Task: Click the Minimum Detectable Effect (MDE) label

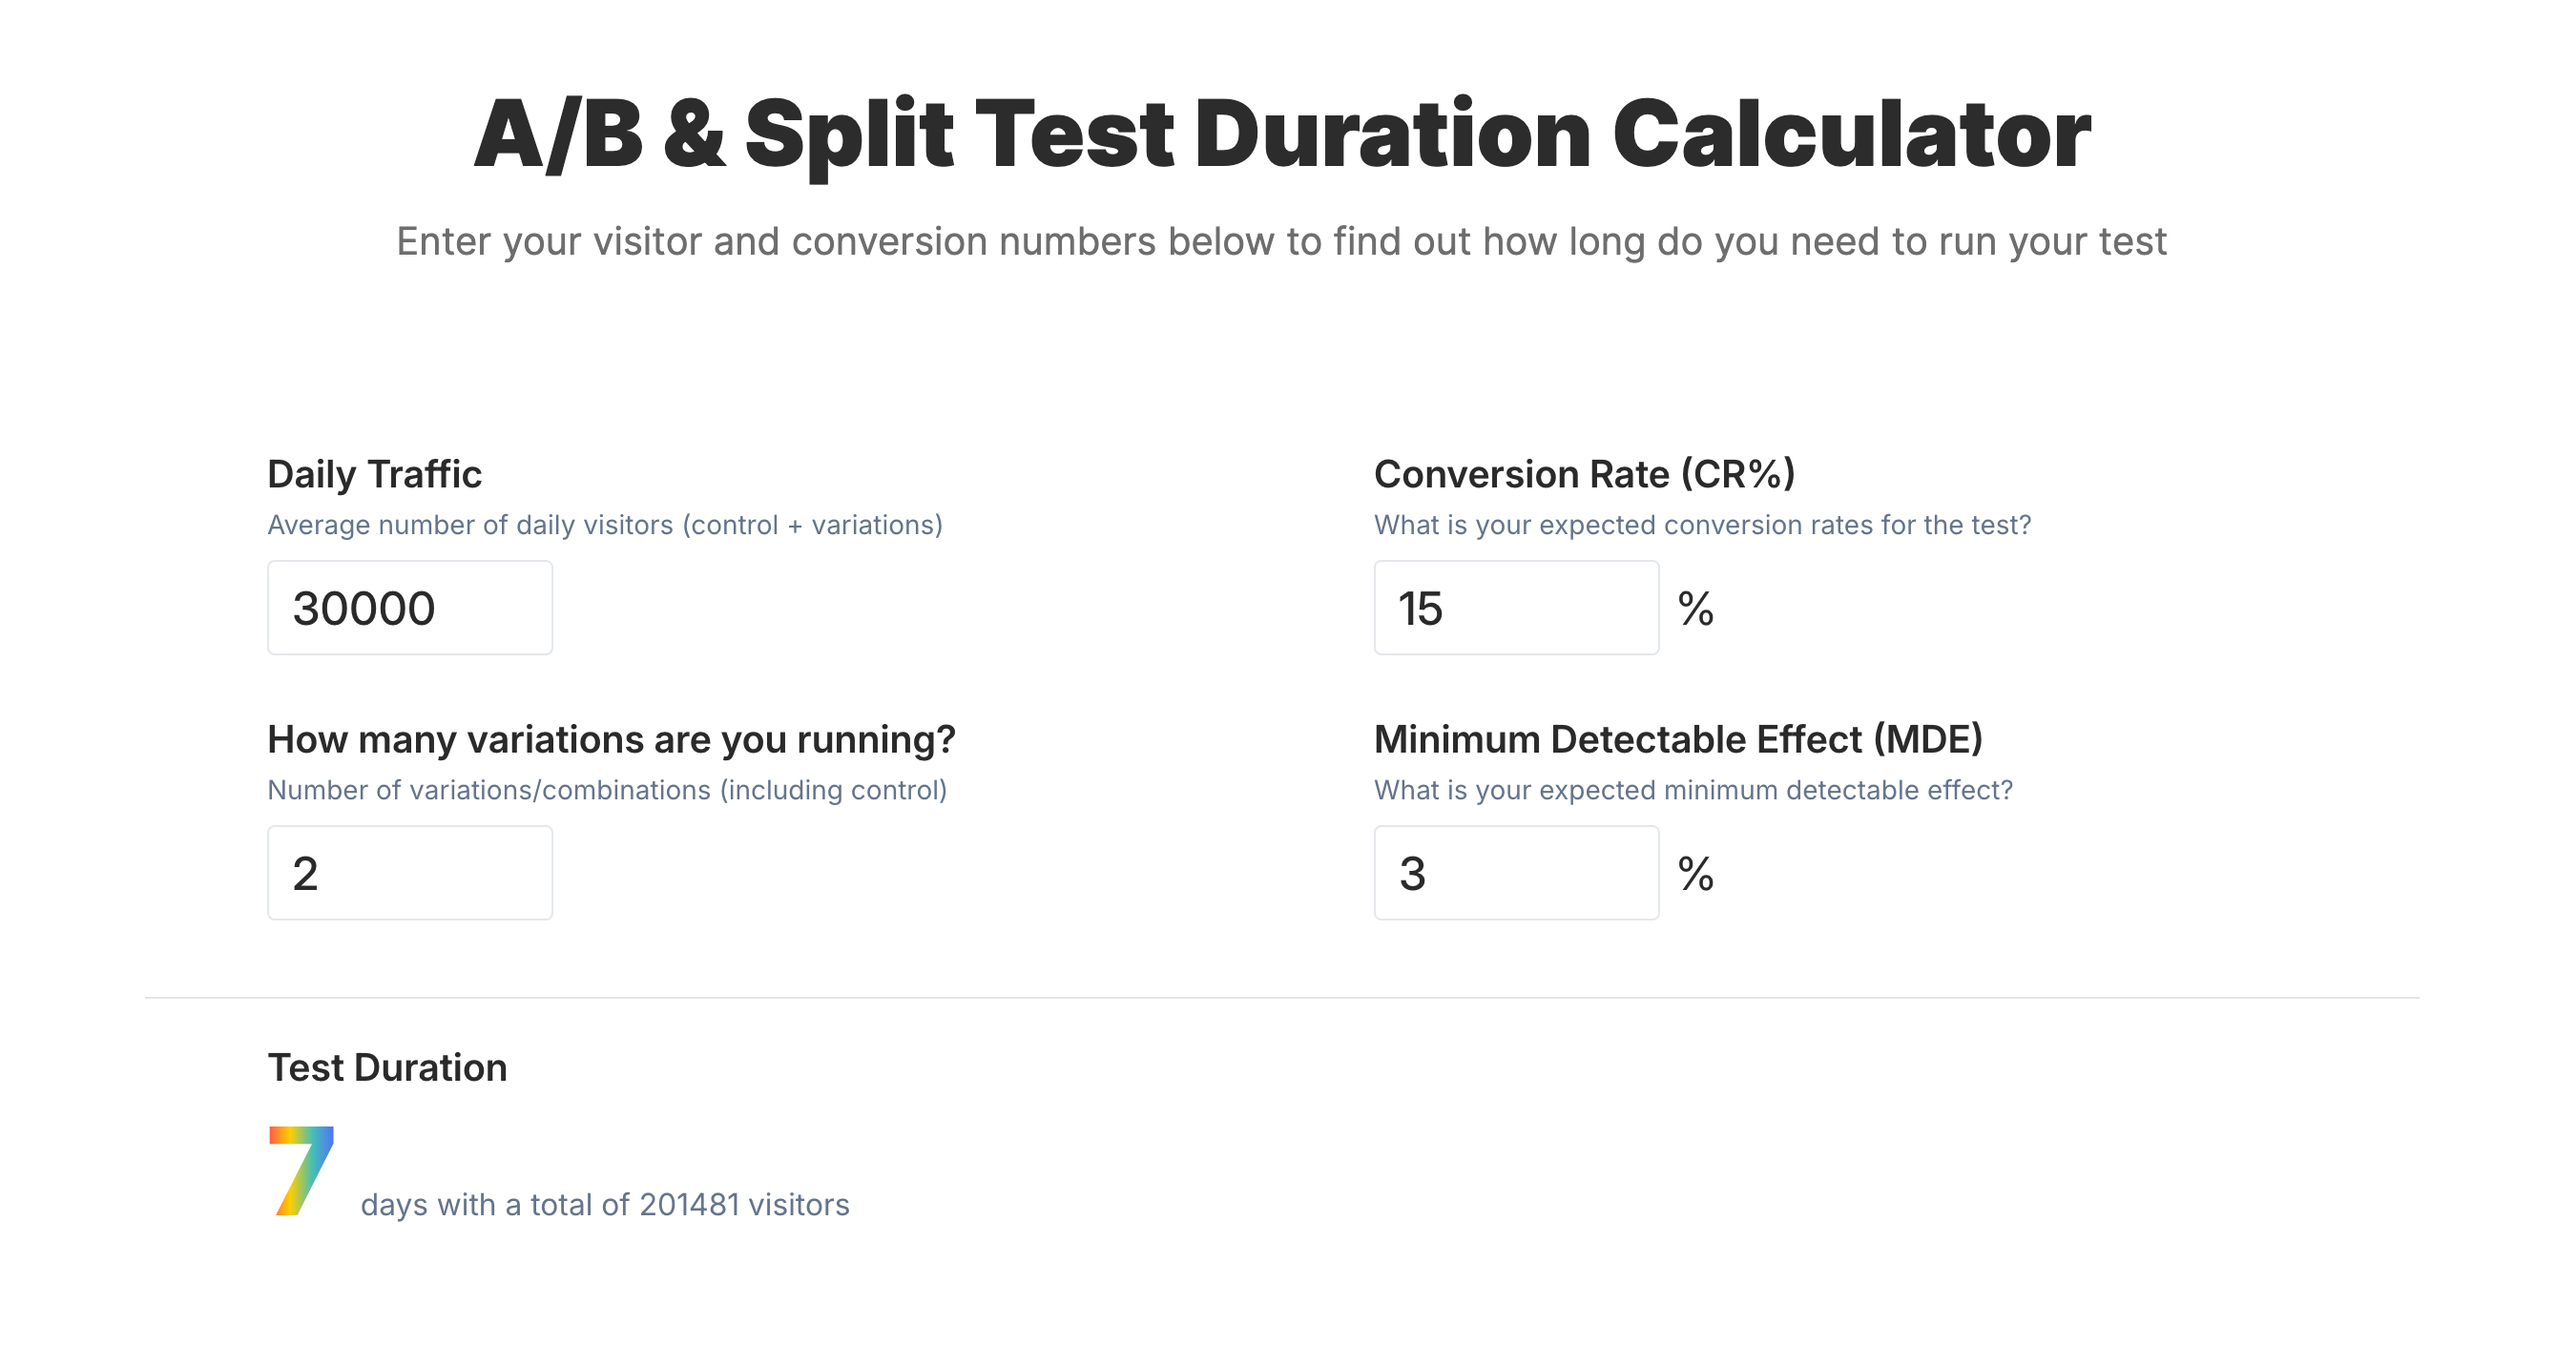Action: point(1677,739)
